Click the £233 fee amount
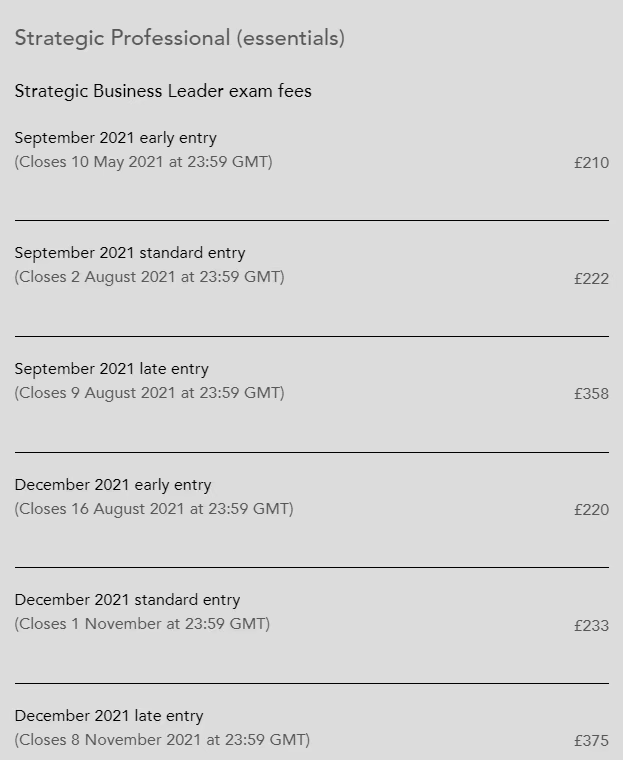 [591, 625]
